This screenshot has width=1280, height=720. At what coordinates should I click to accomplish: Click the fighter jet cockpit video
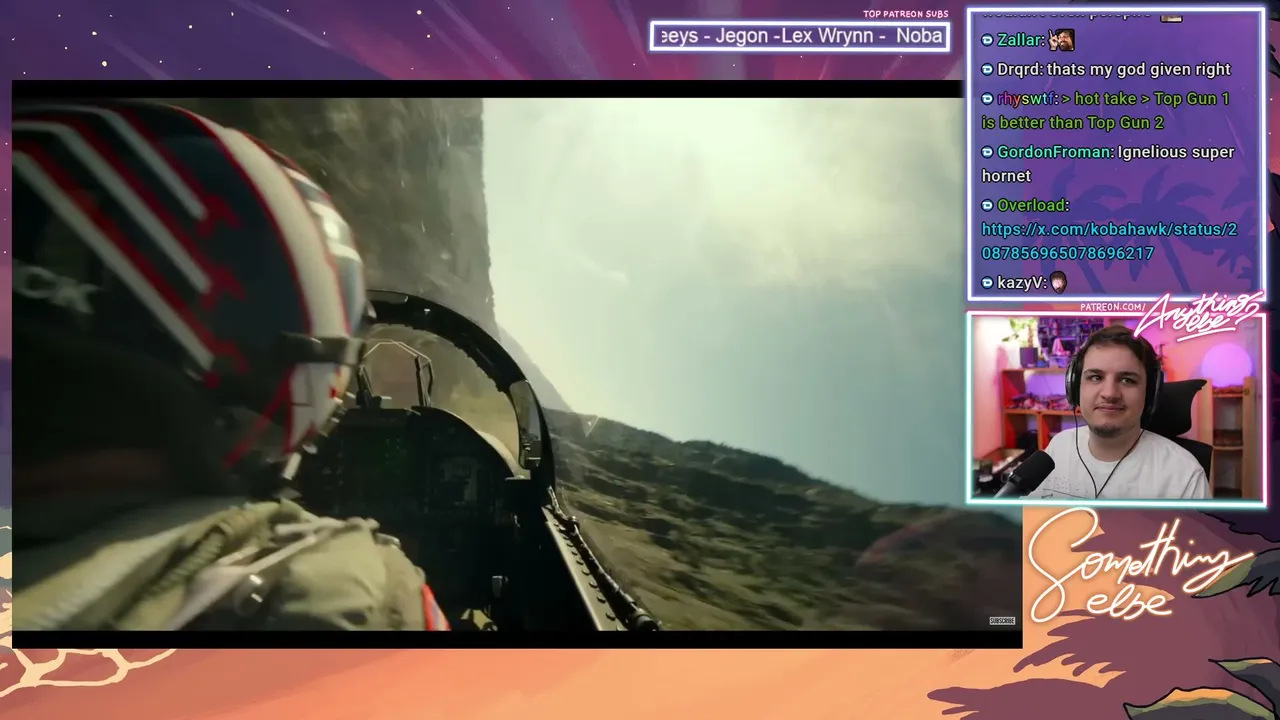tap(517, 364)
